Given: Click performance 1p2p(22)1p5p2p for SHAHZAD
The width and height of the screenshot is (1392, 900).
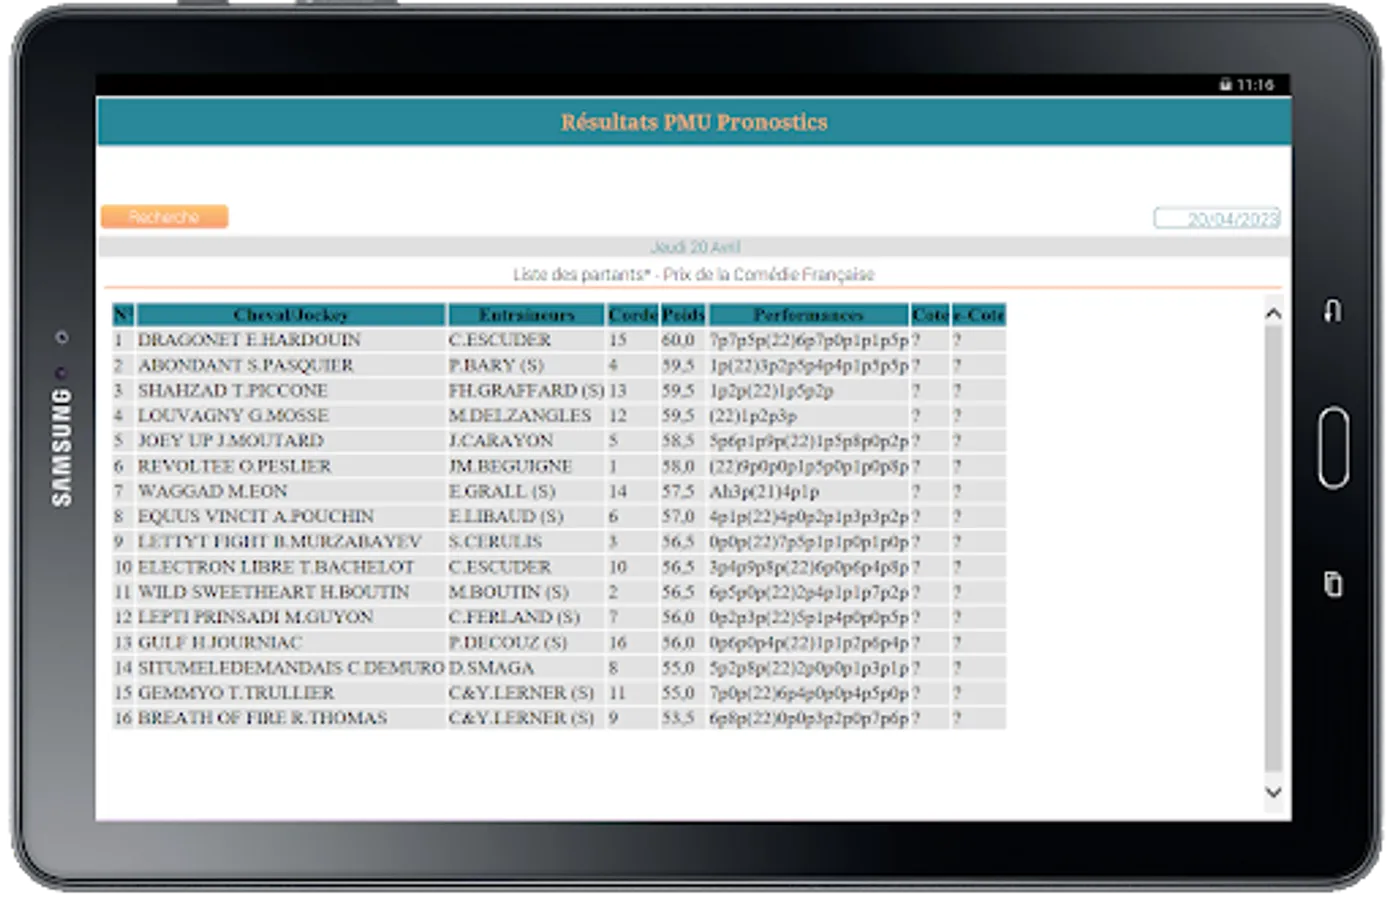Looking at the screenshot, I should 772,390.
